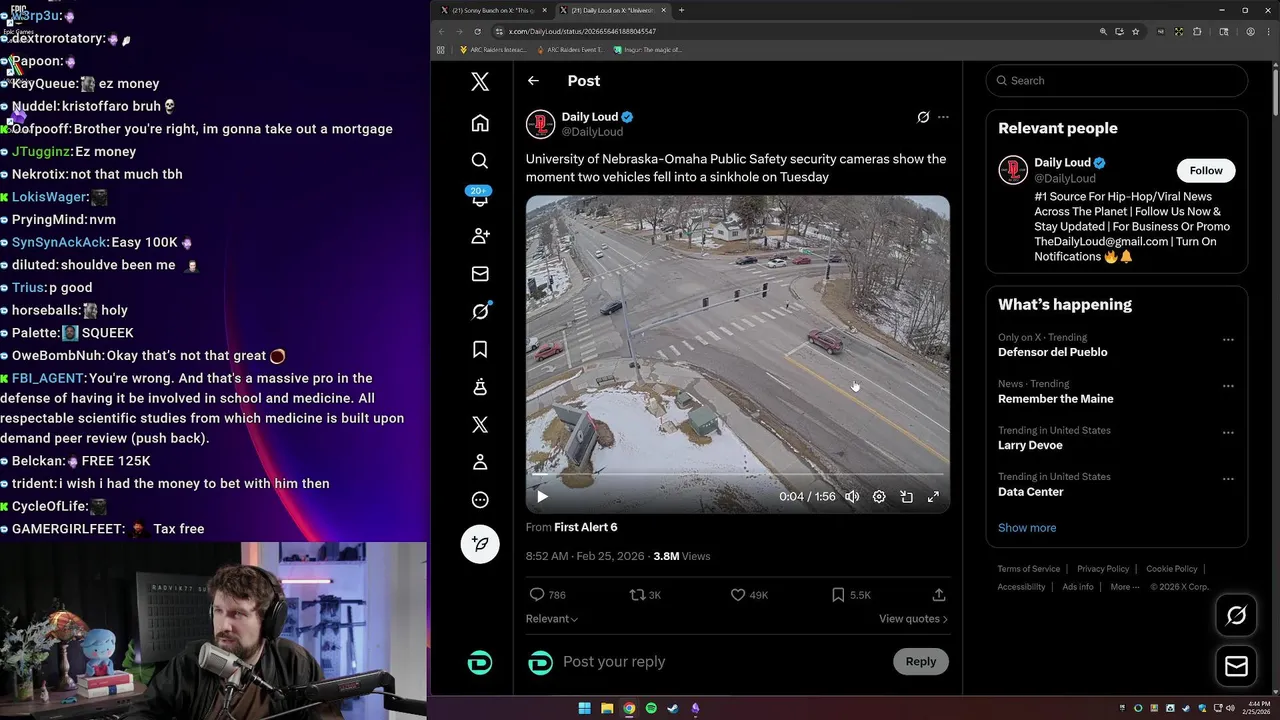Open options for Data Center trend

coord(1228,480)
